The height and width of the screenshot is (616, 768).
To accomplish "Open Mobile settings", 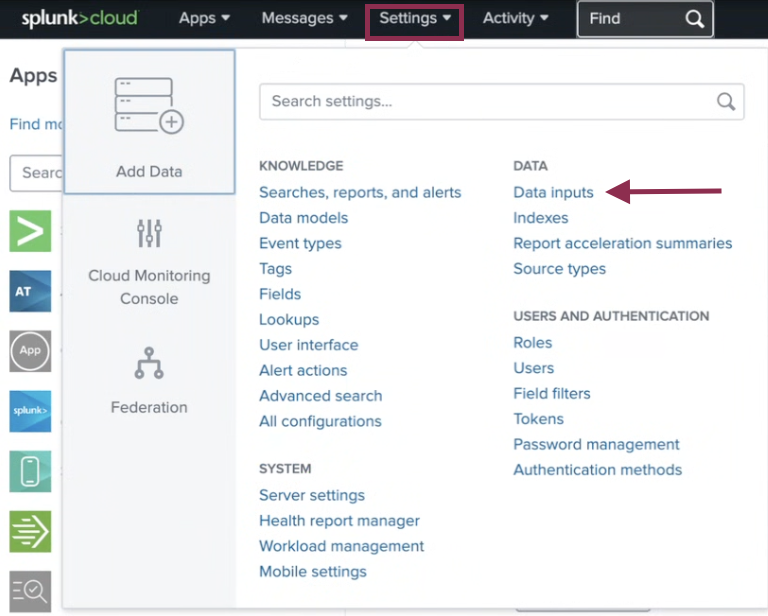I will 312,572.
